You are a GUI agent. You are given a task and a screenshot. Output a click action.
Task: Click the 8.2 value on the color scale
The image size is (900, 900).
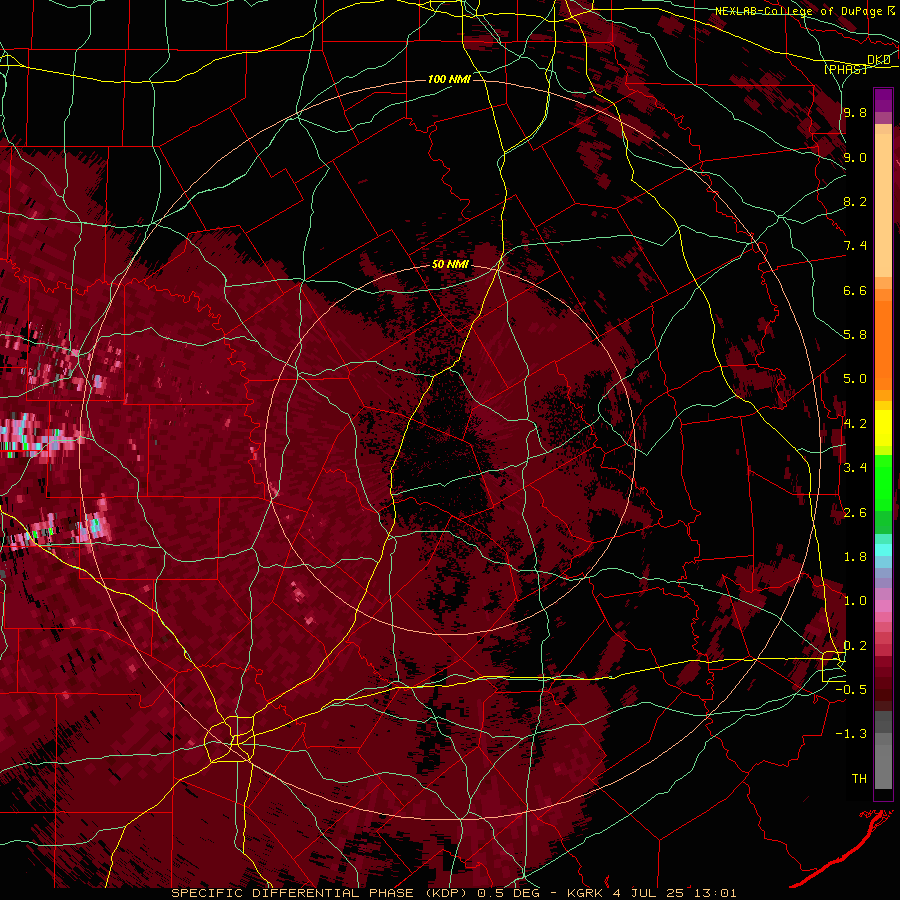(x=855, y=201)
